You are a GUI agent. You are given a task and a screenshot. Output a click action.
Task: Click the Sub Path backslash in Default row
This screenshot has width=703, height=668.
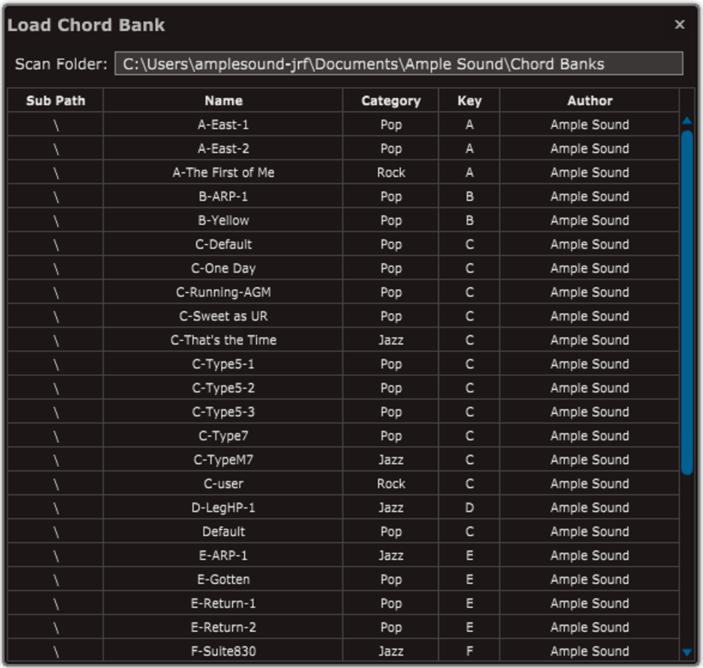[x=56, y=532]
